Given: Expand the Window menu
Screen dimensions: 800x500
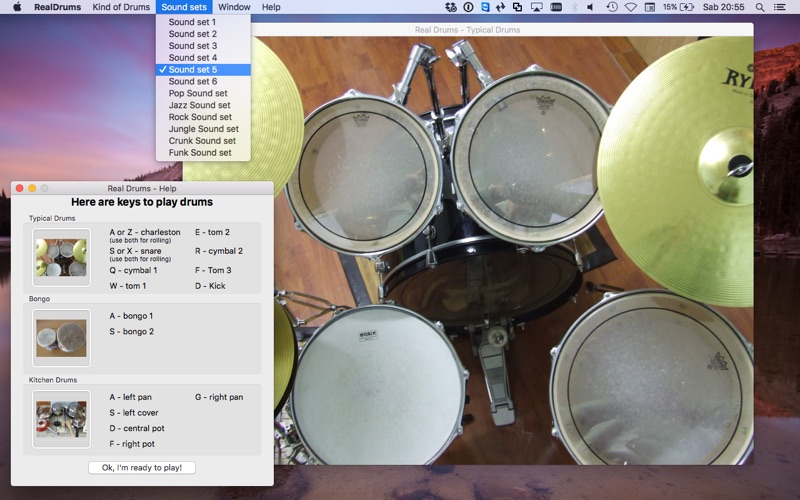Looking at the screenshot, I should point(234,7).
